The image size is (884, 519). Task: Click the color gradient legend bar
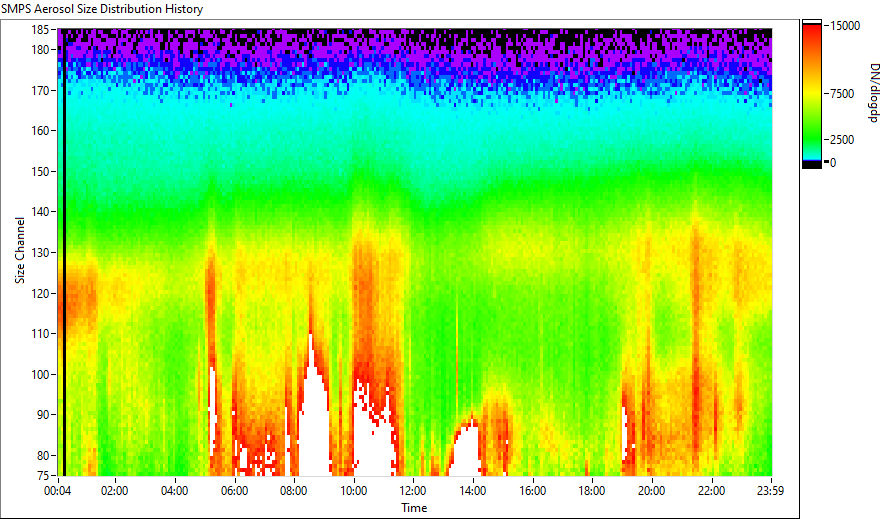(812, 94)
